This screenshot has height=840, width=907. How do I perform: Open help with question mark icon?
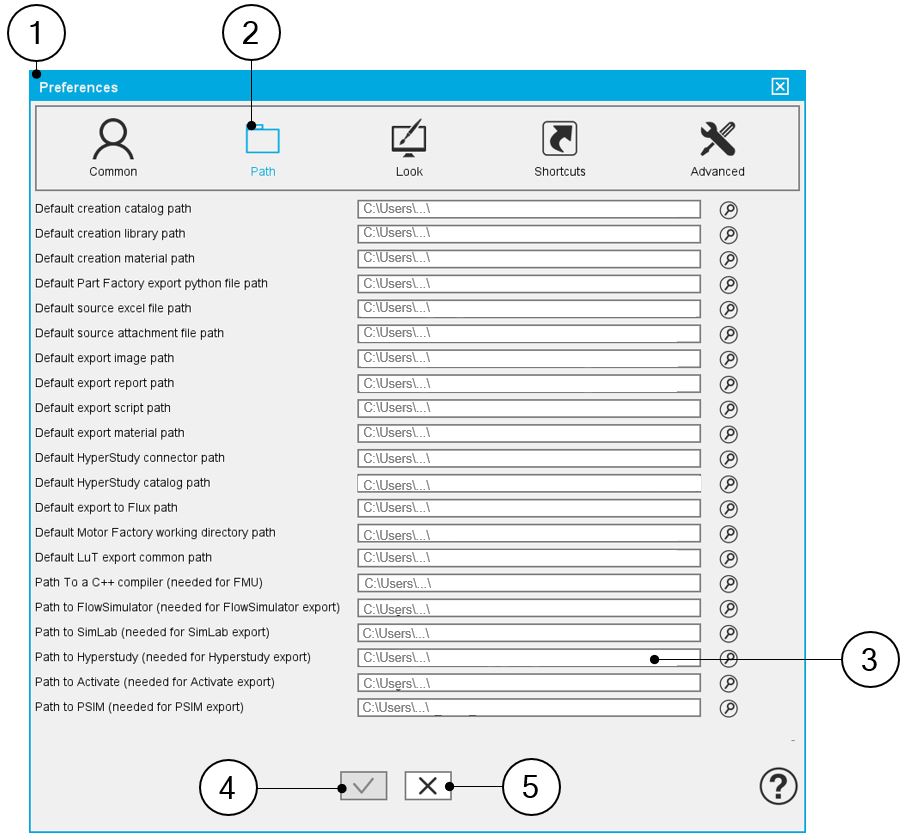778,786
